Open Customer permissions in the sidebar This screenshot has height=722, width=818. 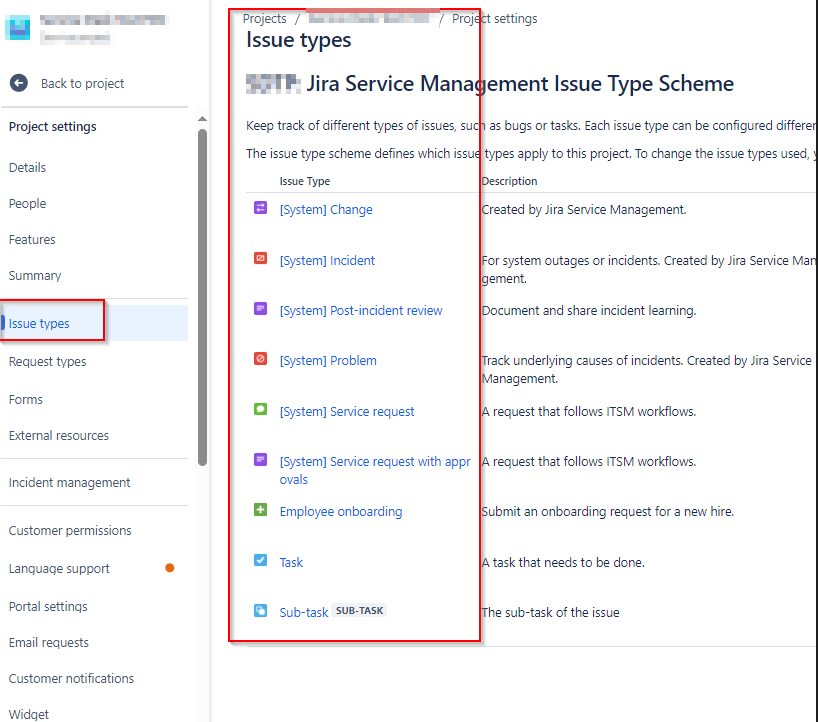click(70, 531)
